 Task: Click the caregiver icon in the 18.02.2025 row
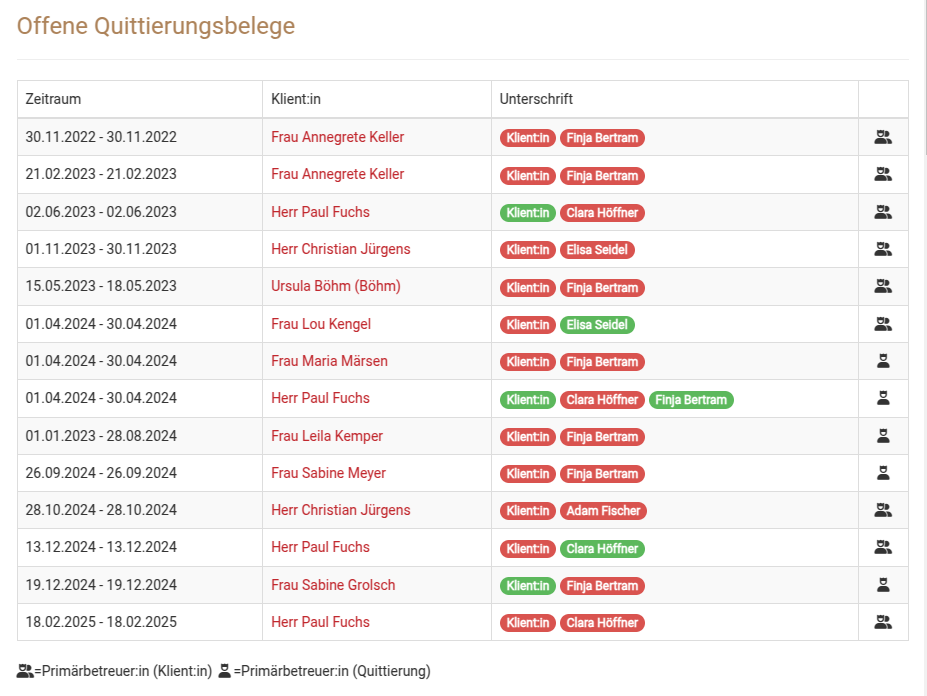pyautogui.click(x=882, y=622)
